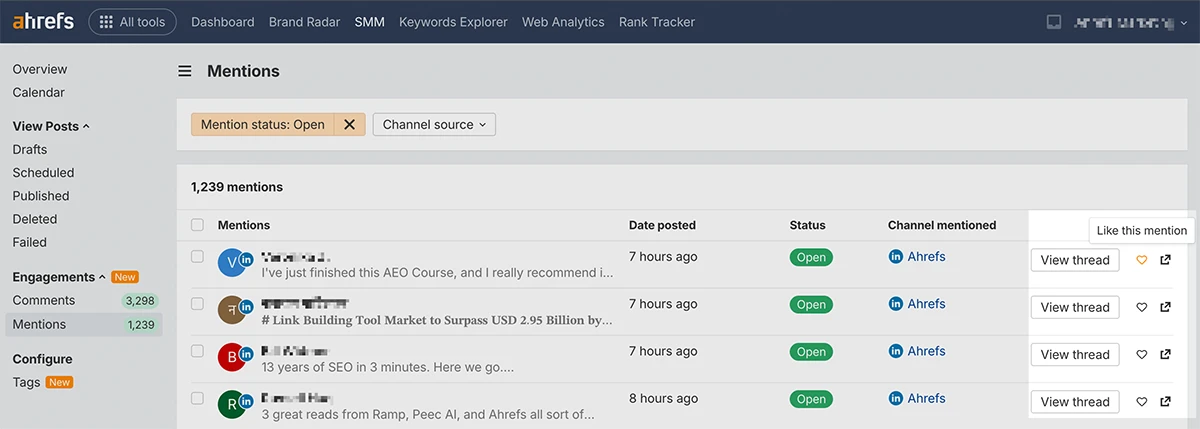Open Drafts posts
Image resolution: width=1200 pixels, height=429 pixels.
click(x=30, y=149)
